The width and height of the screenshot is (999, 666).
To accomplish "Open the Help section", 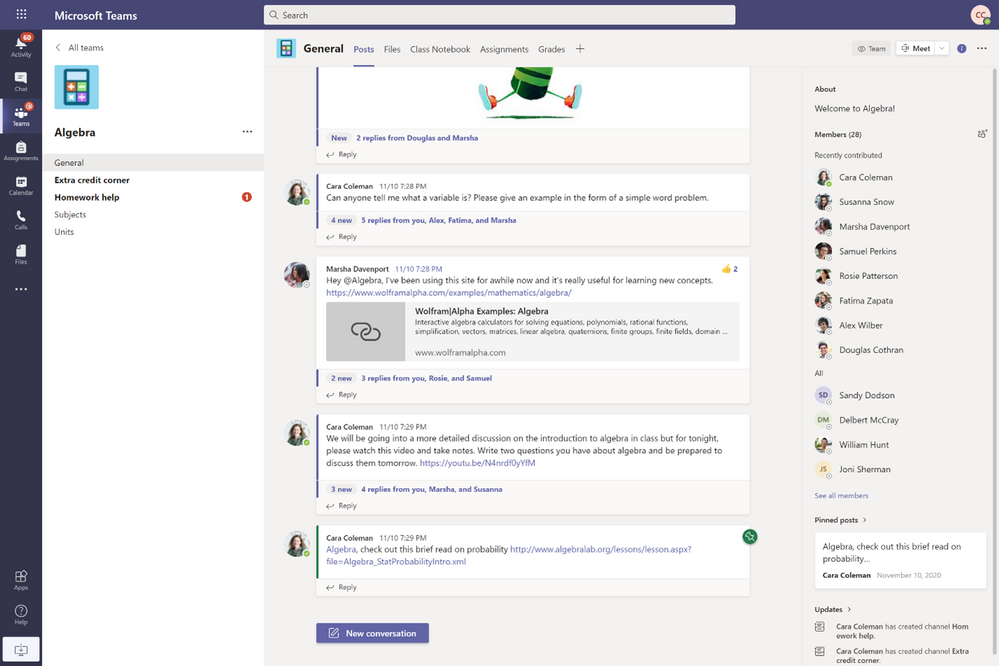I will pyautogui.click(x=20, y=614).
